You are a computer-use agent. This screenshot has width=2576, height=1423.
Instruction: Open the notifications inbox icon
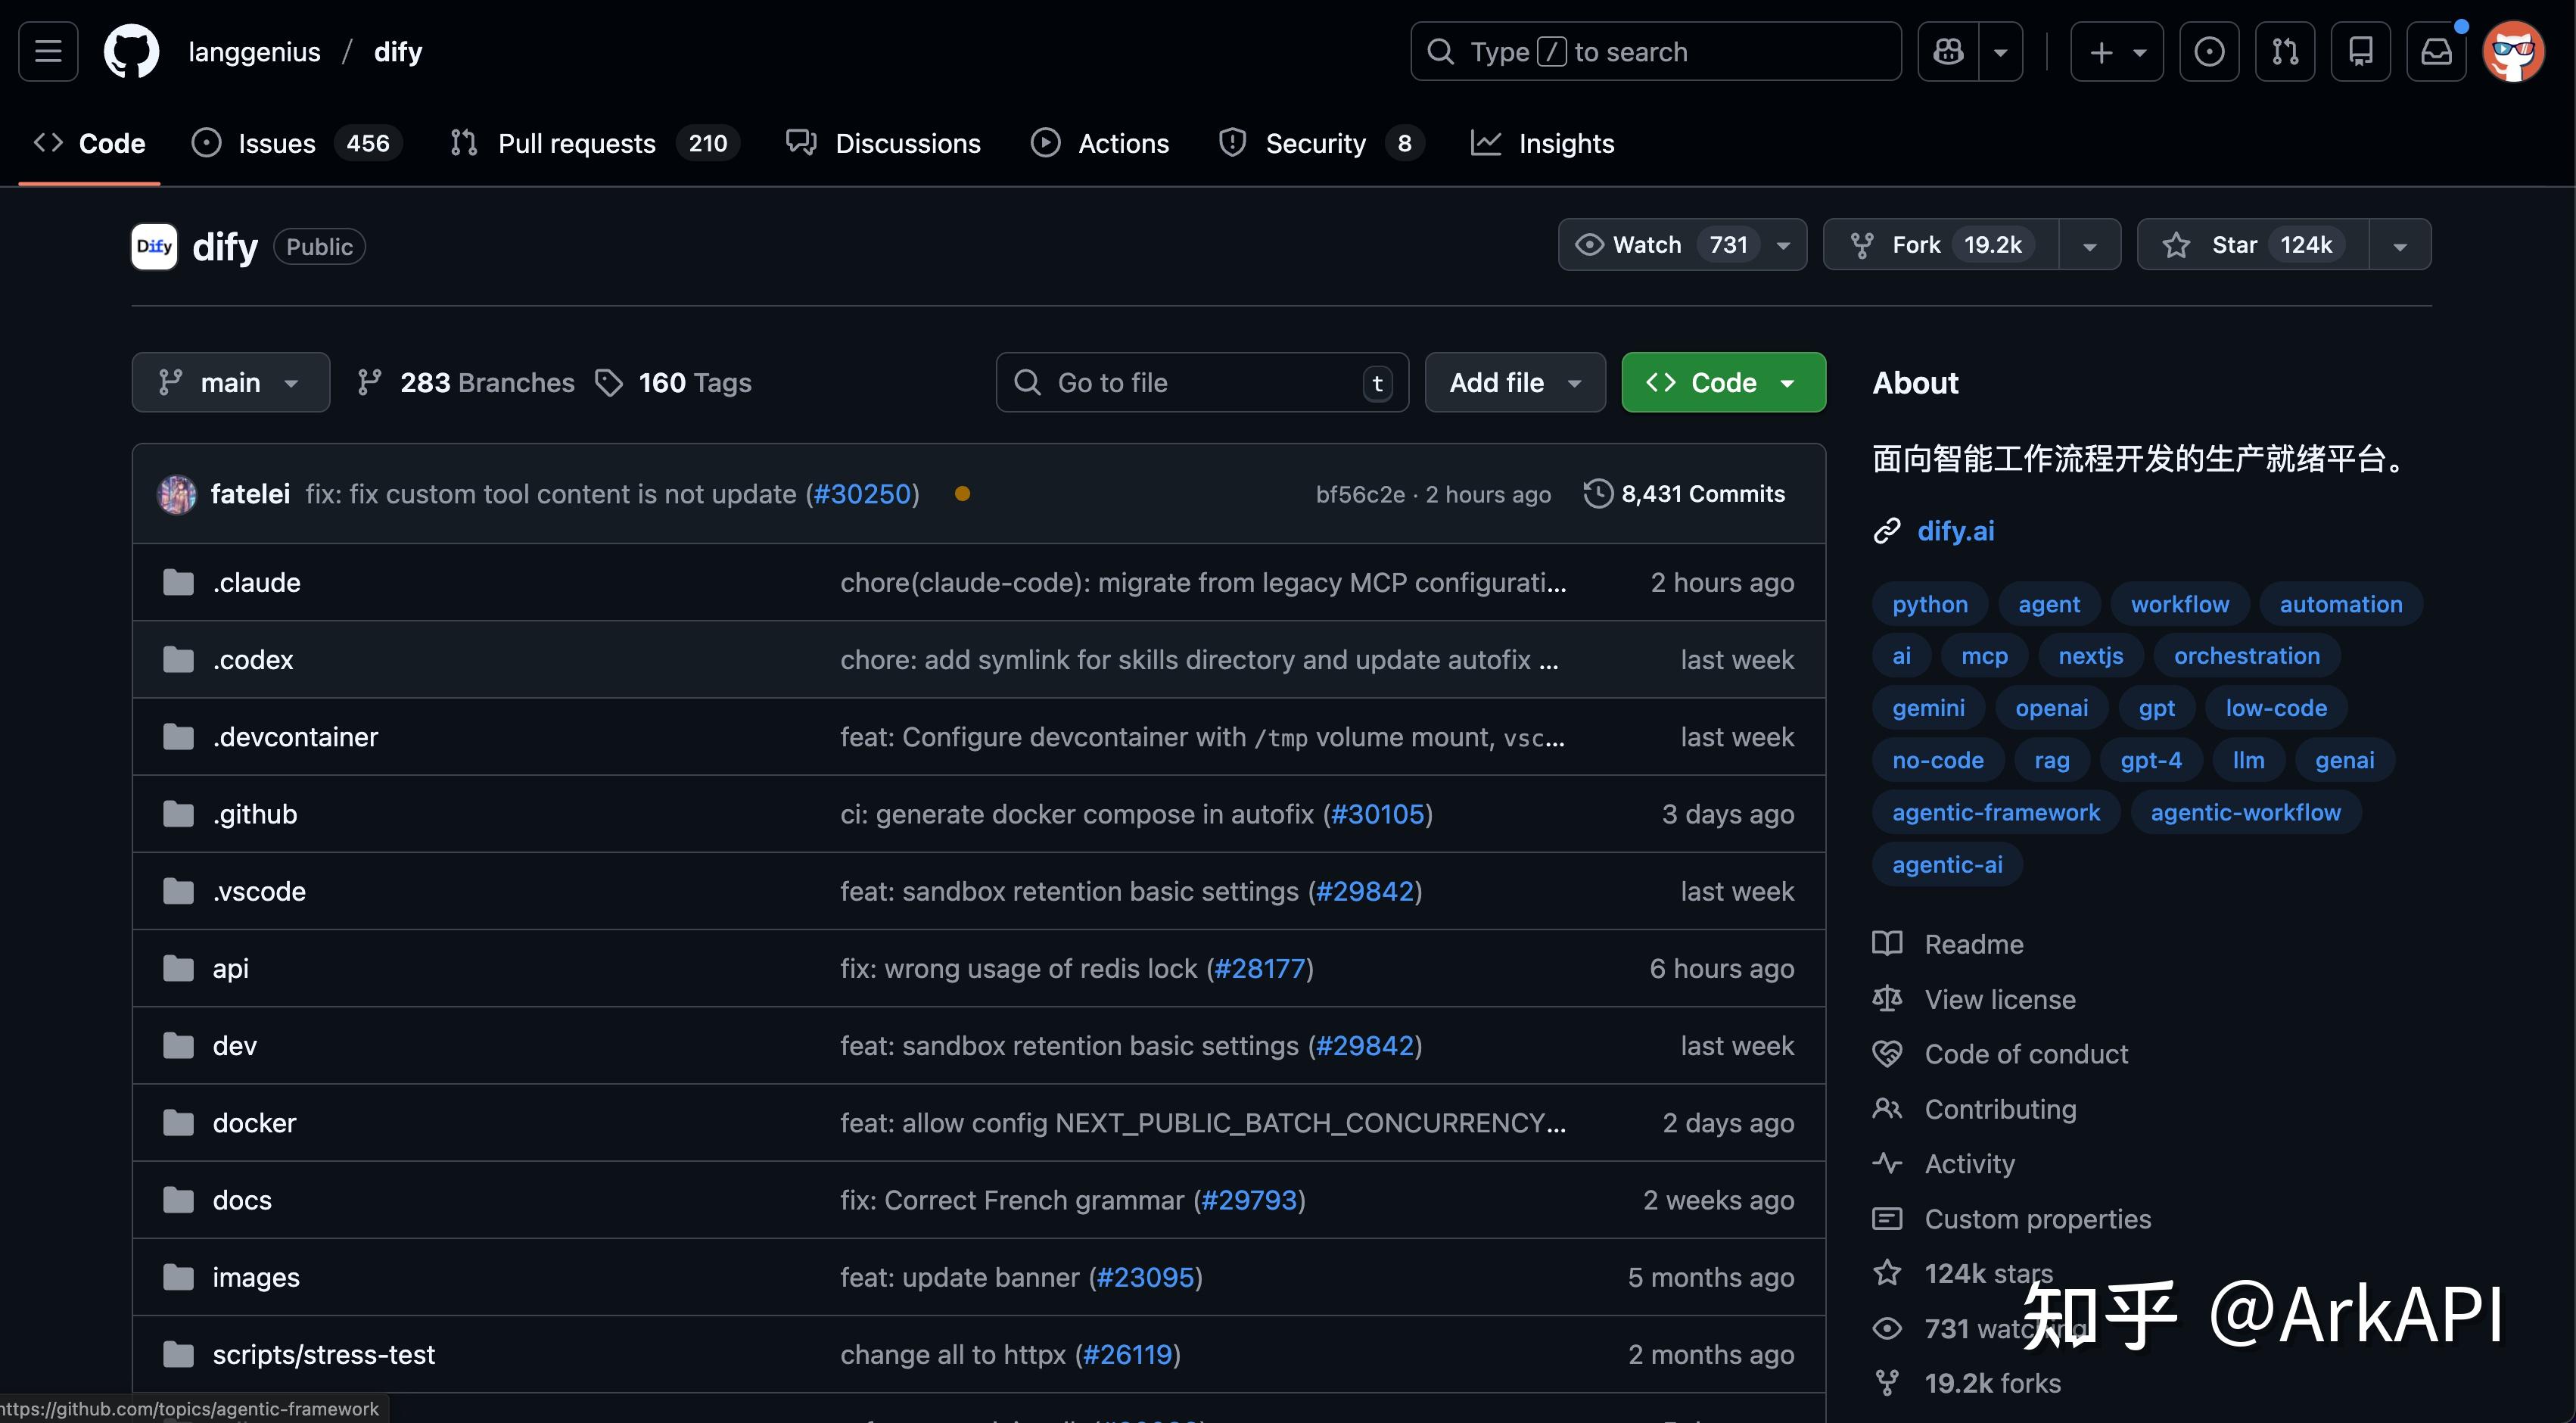point(2436,51)
